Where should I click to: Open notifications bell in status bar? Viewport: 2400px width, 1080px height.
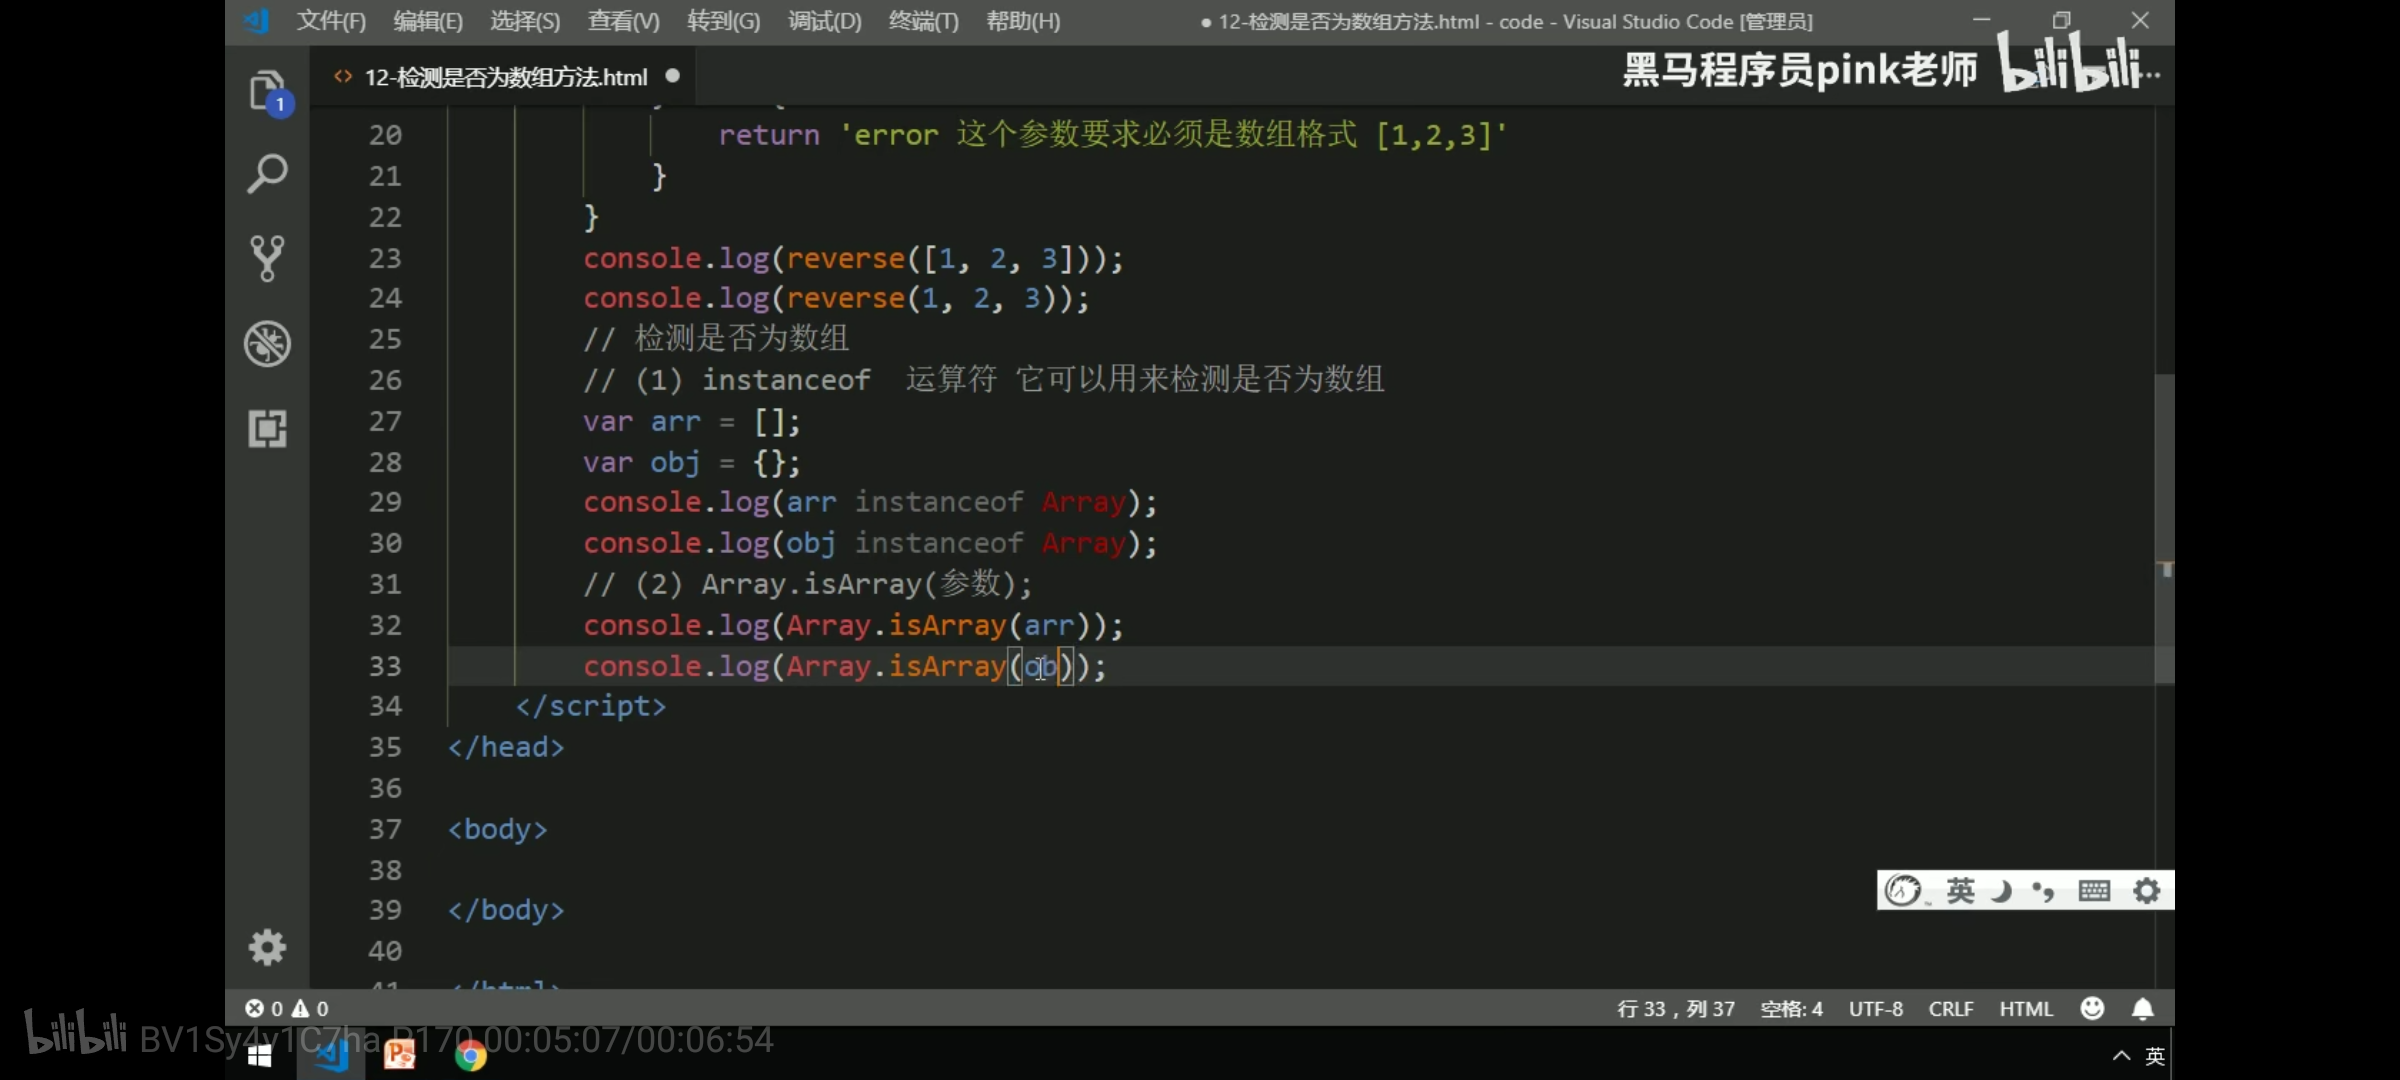(x=2142, y=1008)
